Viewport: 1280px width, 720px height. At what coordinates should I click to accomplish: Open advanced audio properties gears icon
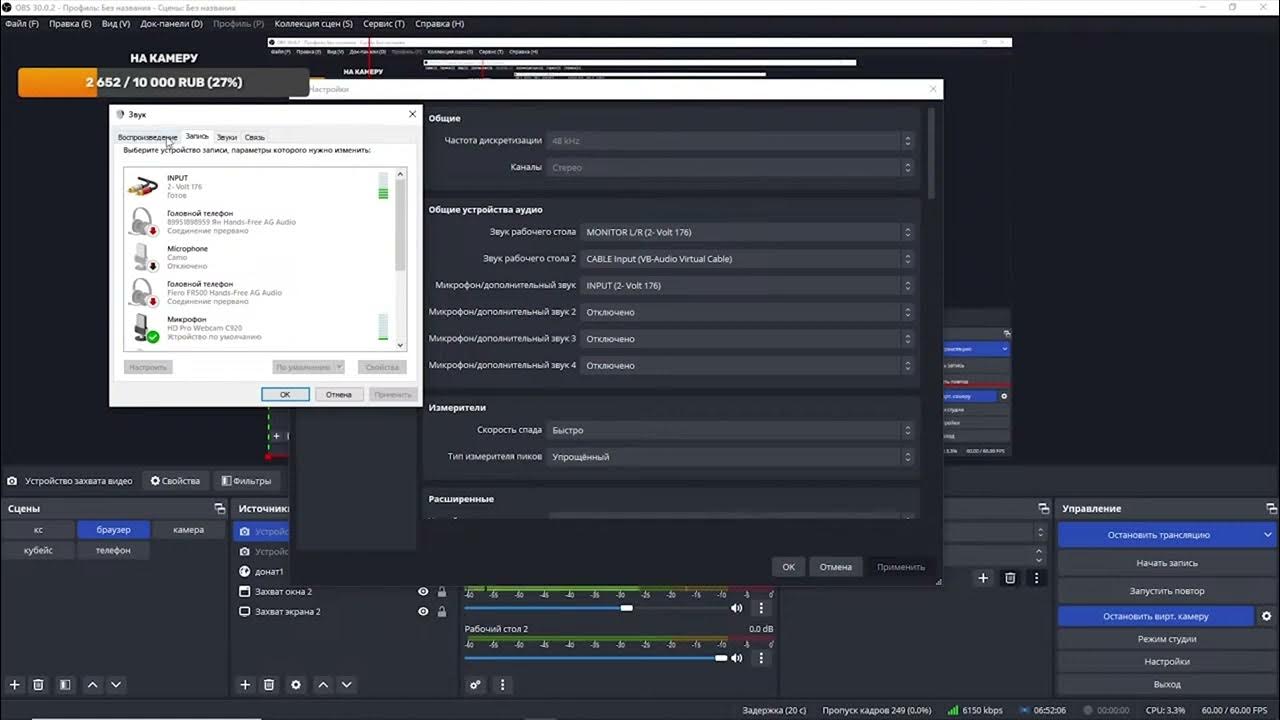(x=476, y=685)
